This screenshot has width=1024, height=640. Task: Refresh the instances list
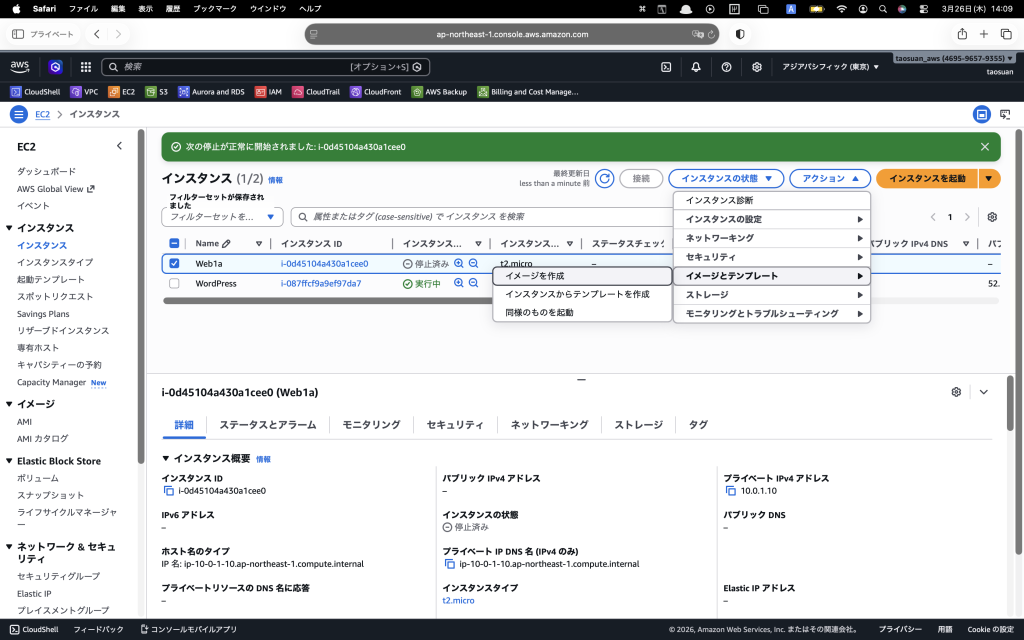pos(604,178)
